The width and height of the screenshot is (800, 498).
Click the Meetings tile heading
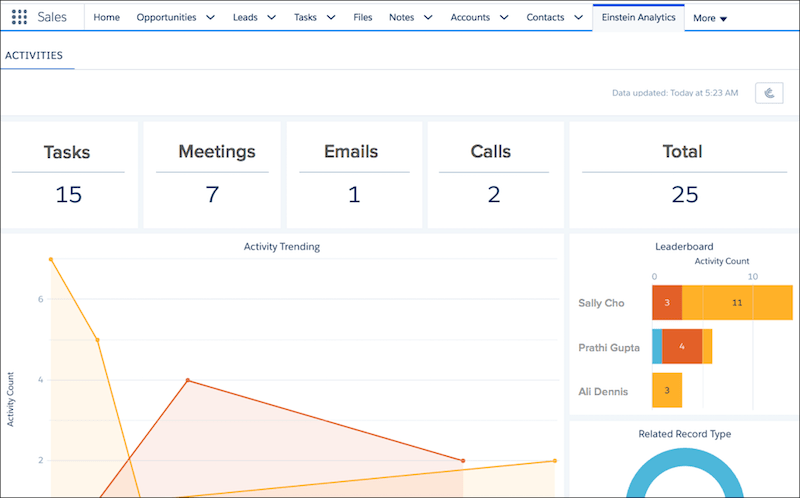coord(217,152)
